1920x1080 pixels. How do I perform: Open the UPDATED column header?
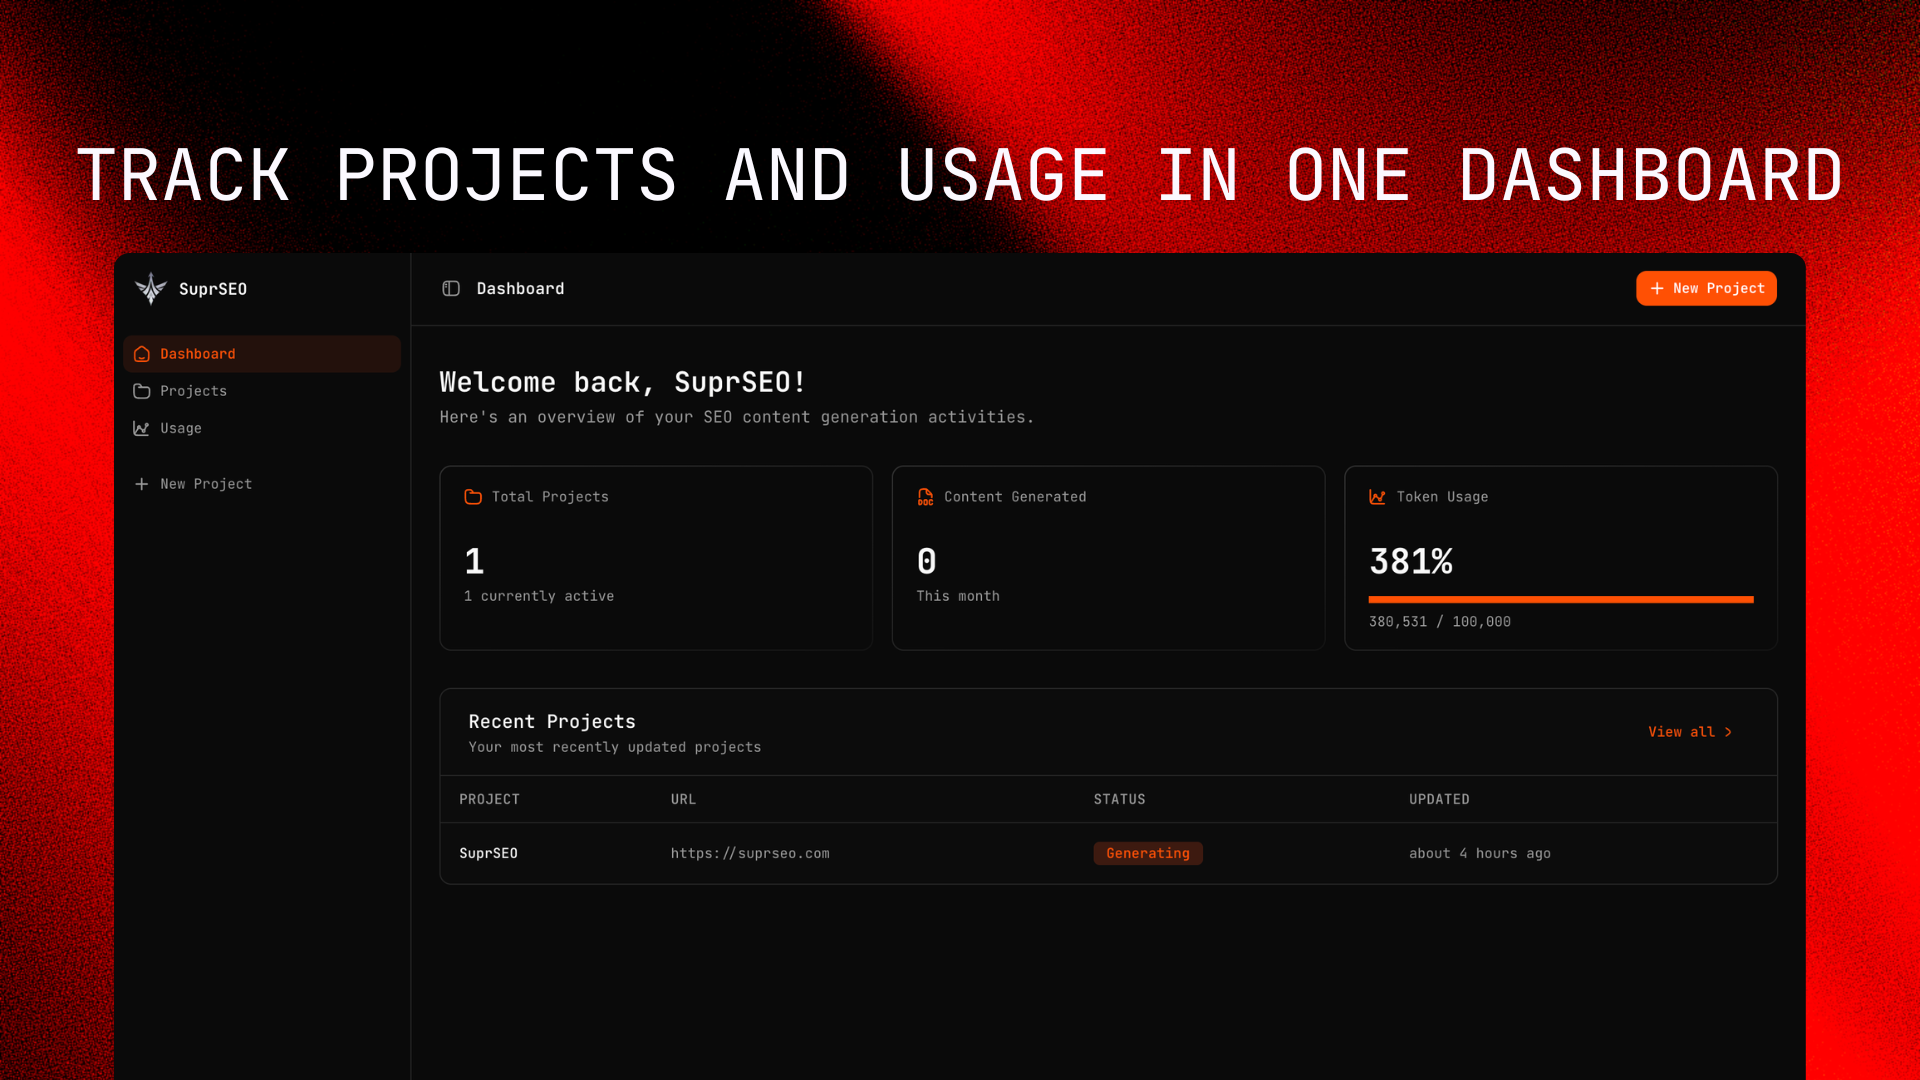(1439, 799)
